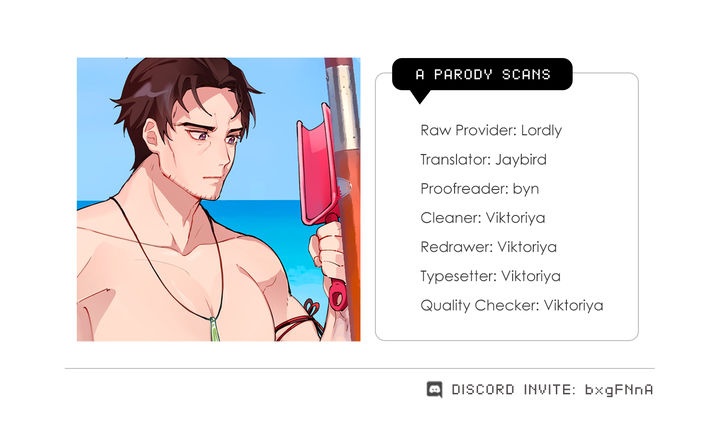Click the Discord invite code bxgFNnA

[619, 390]
